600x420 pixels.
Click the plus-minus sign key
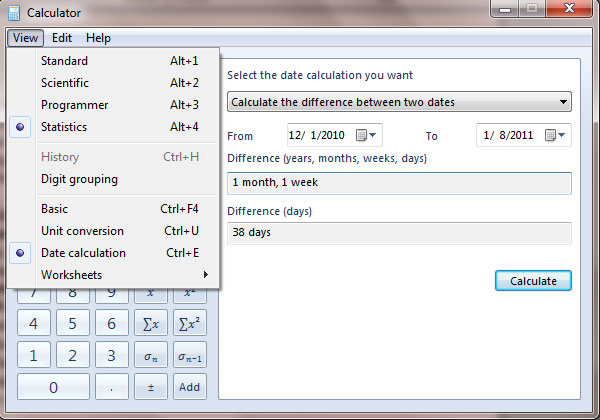point(151,387)
